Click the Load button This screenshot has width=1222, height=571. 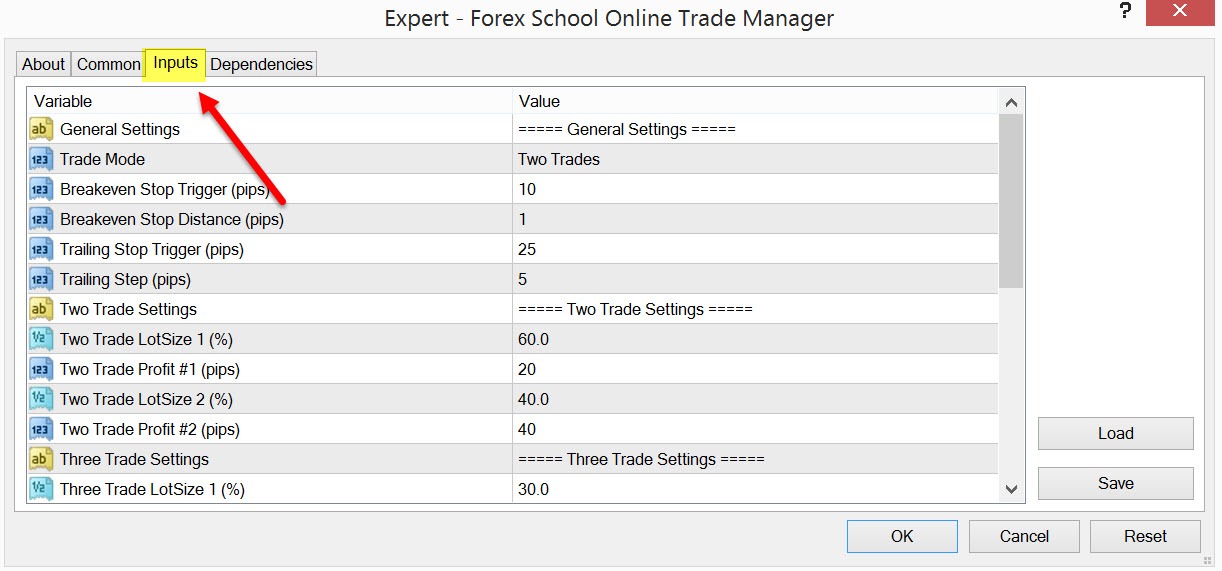coord(1115,433)
